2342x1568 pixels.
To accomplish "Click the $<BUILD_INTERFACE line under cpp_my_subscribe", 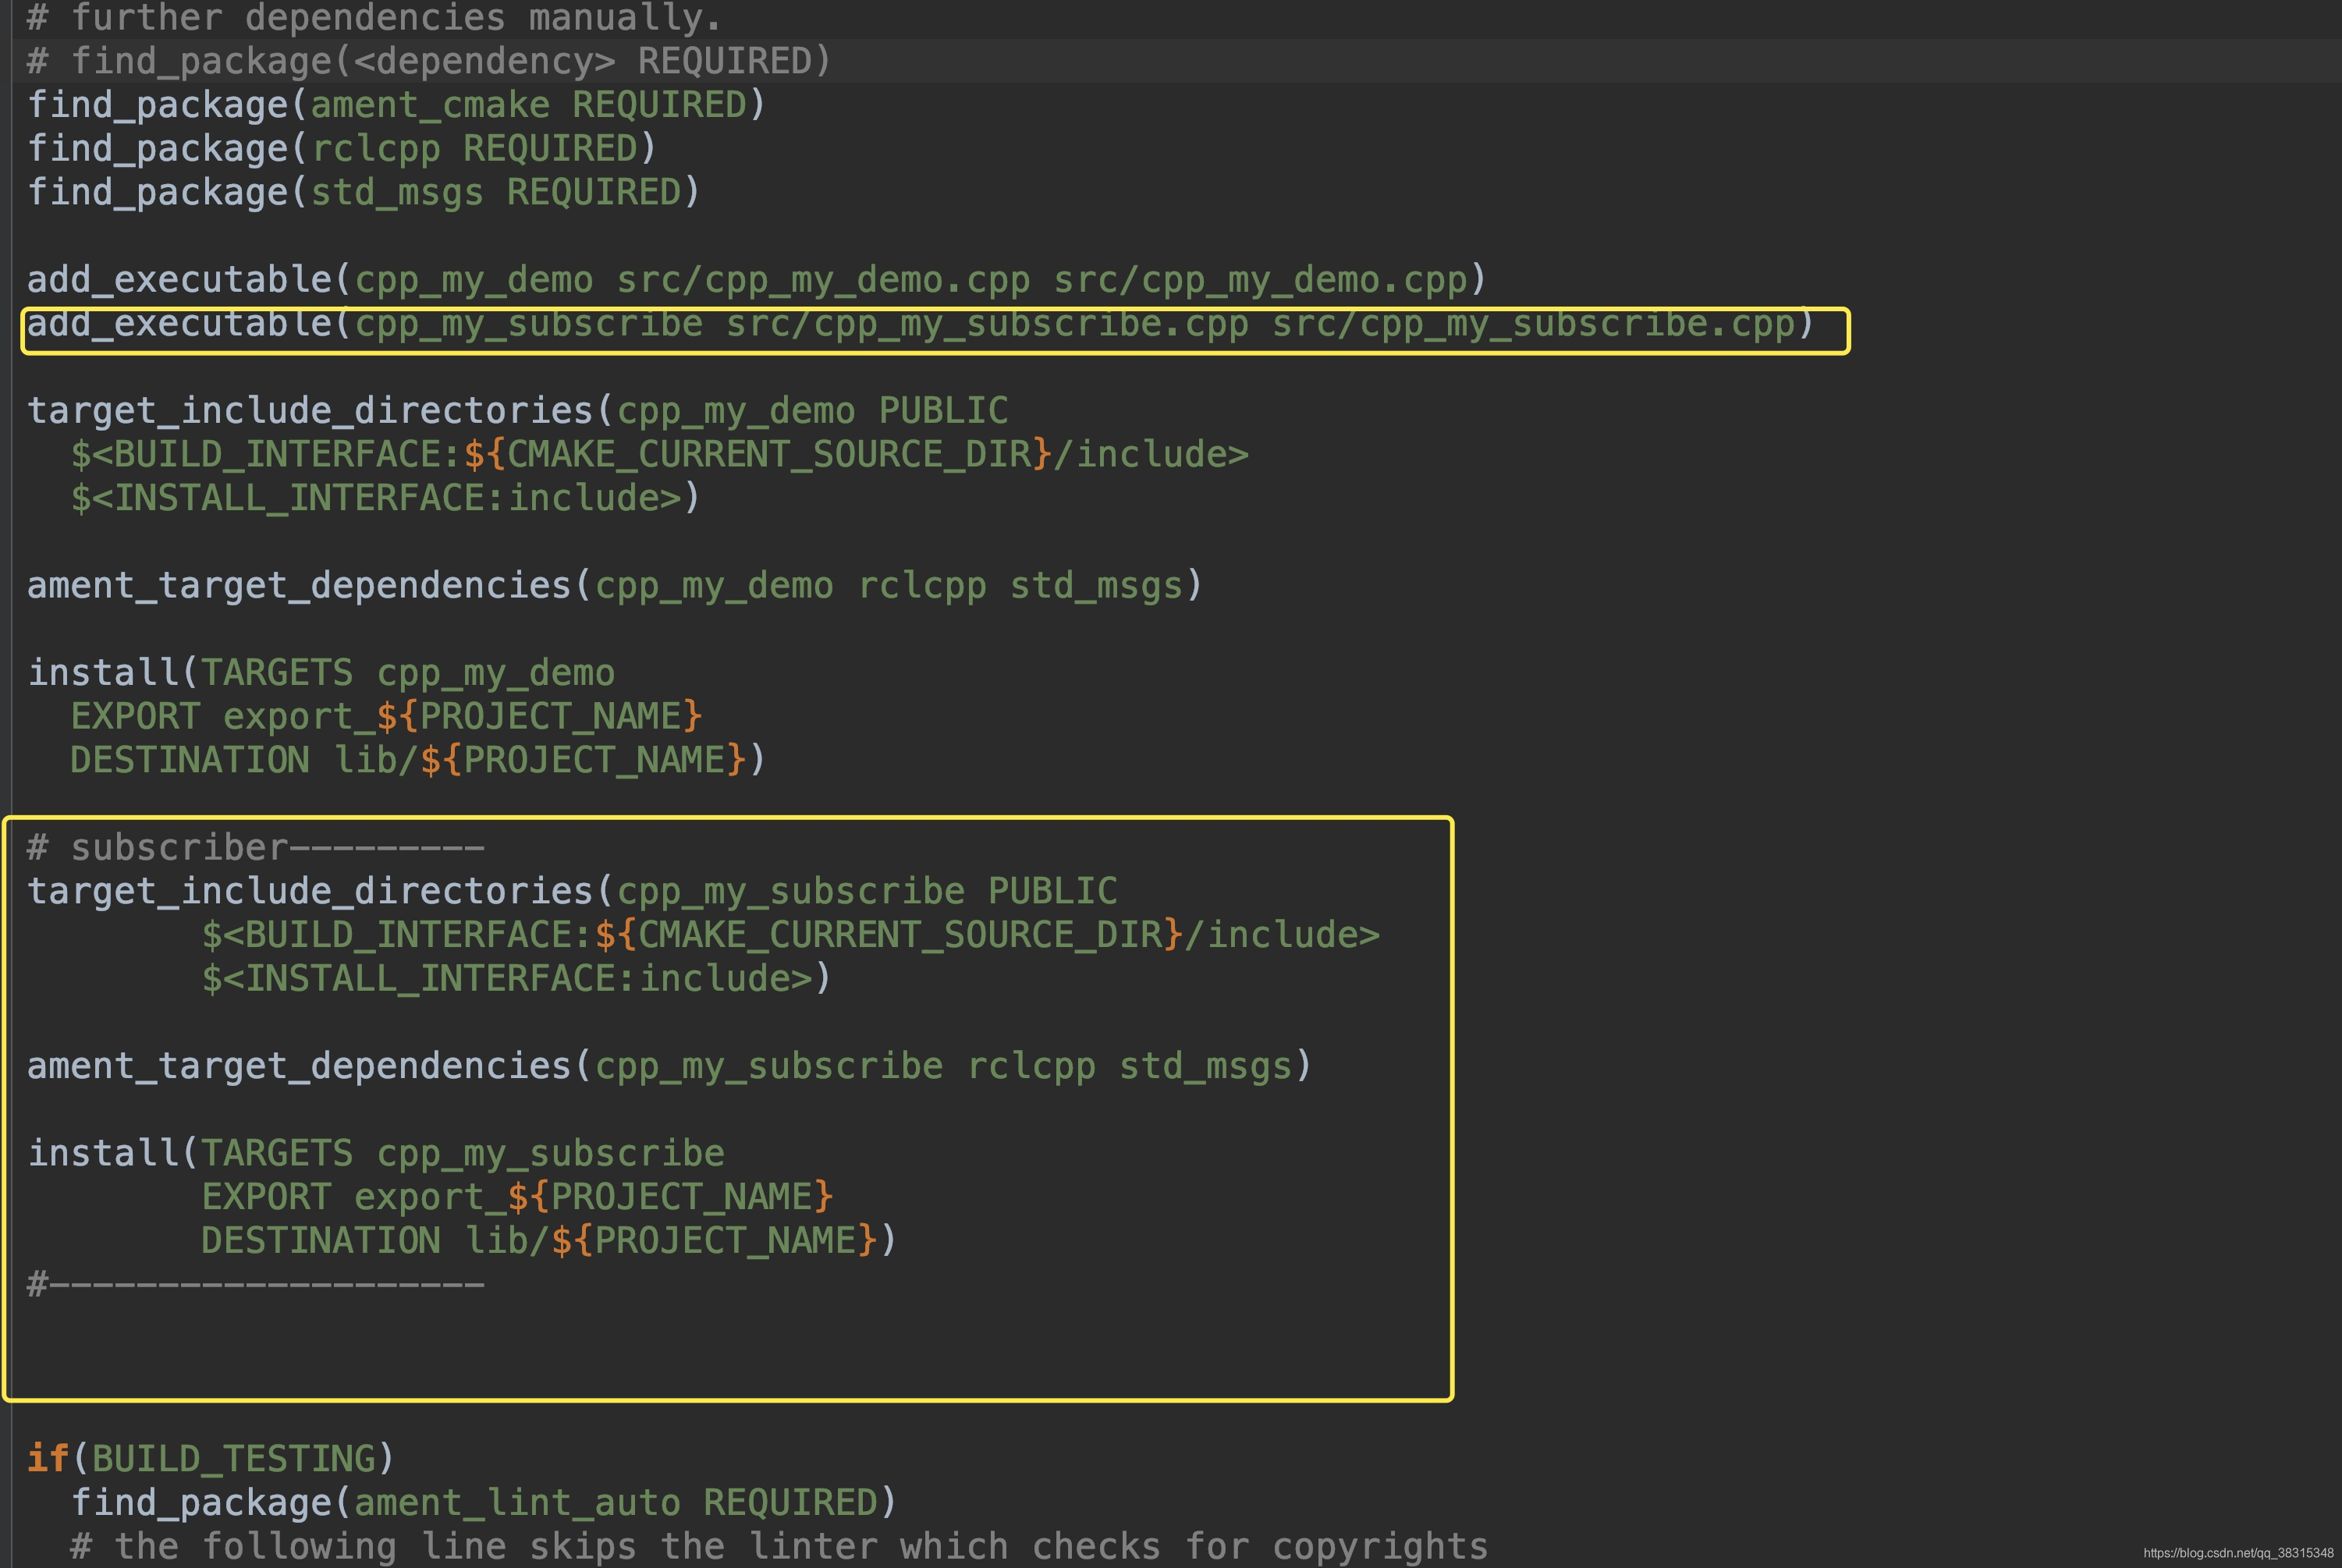I will [x=791, y=936].
